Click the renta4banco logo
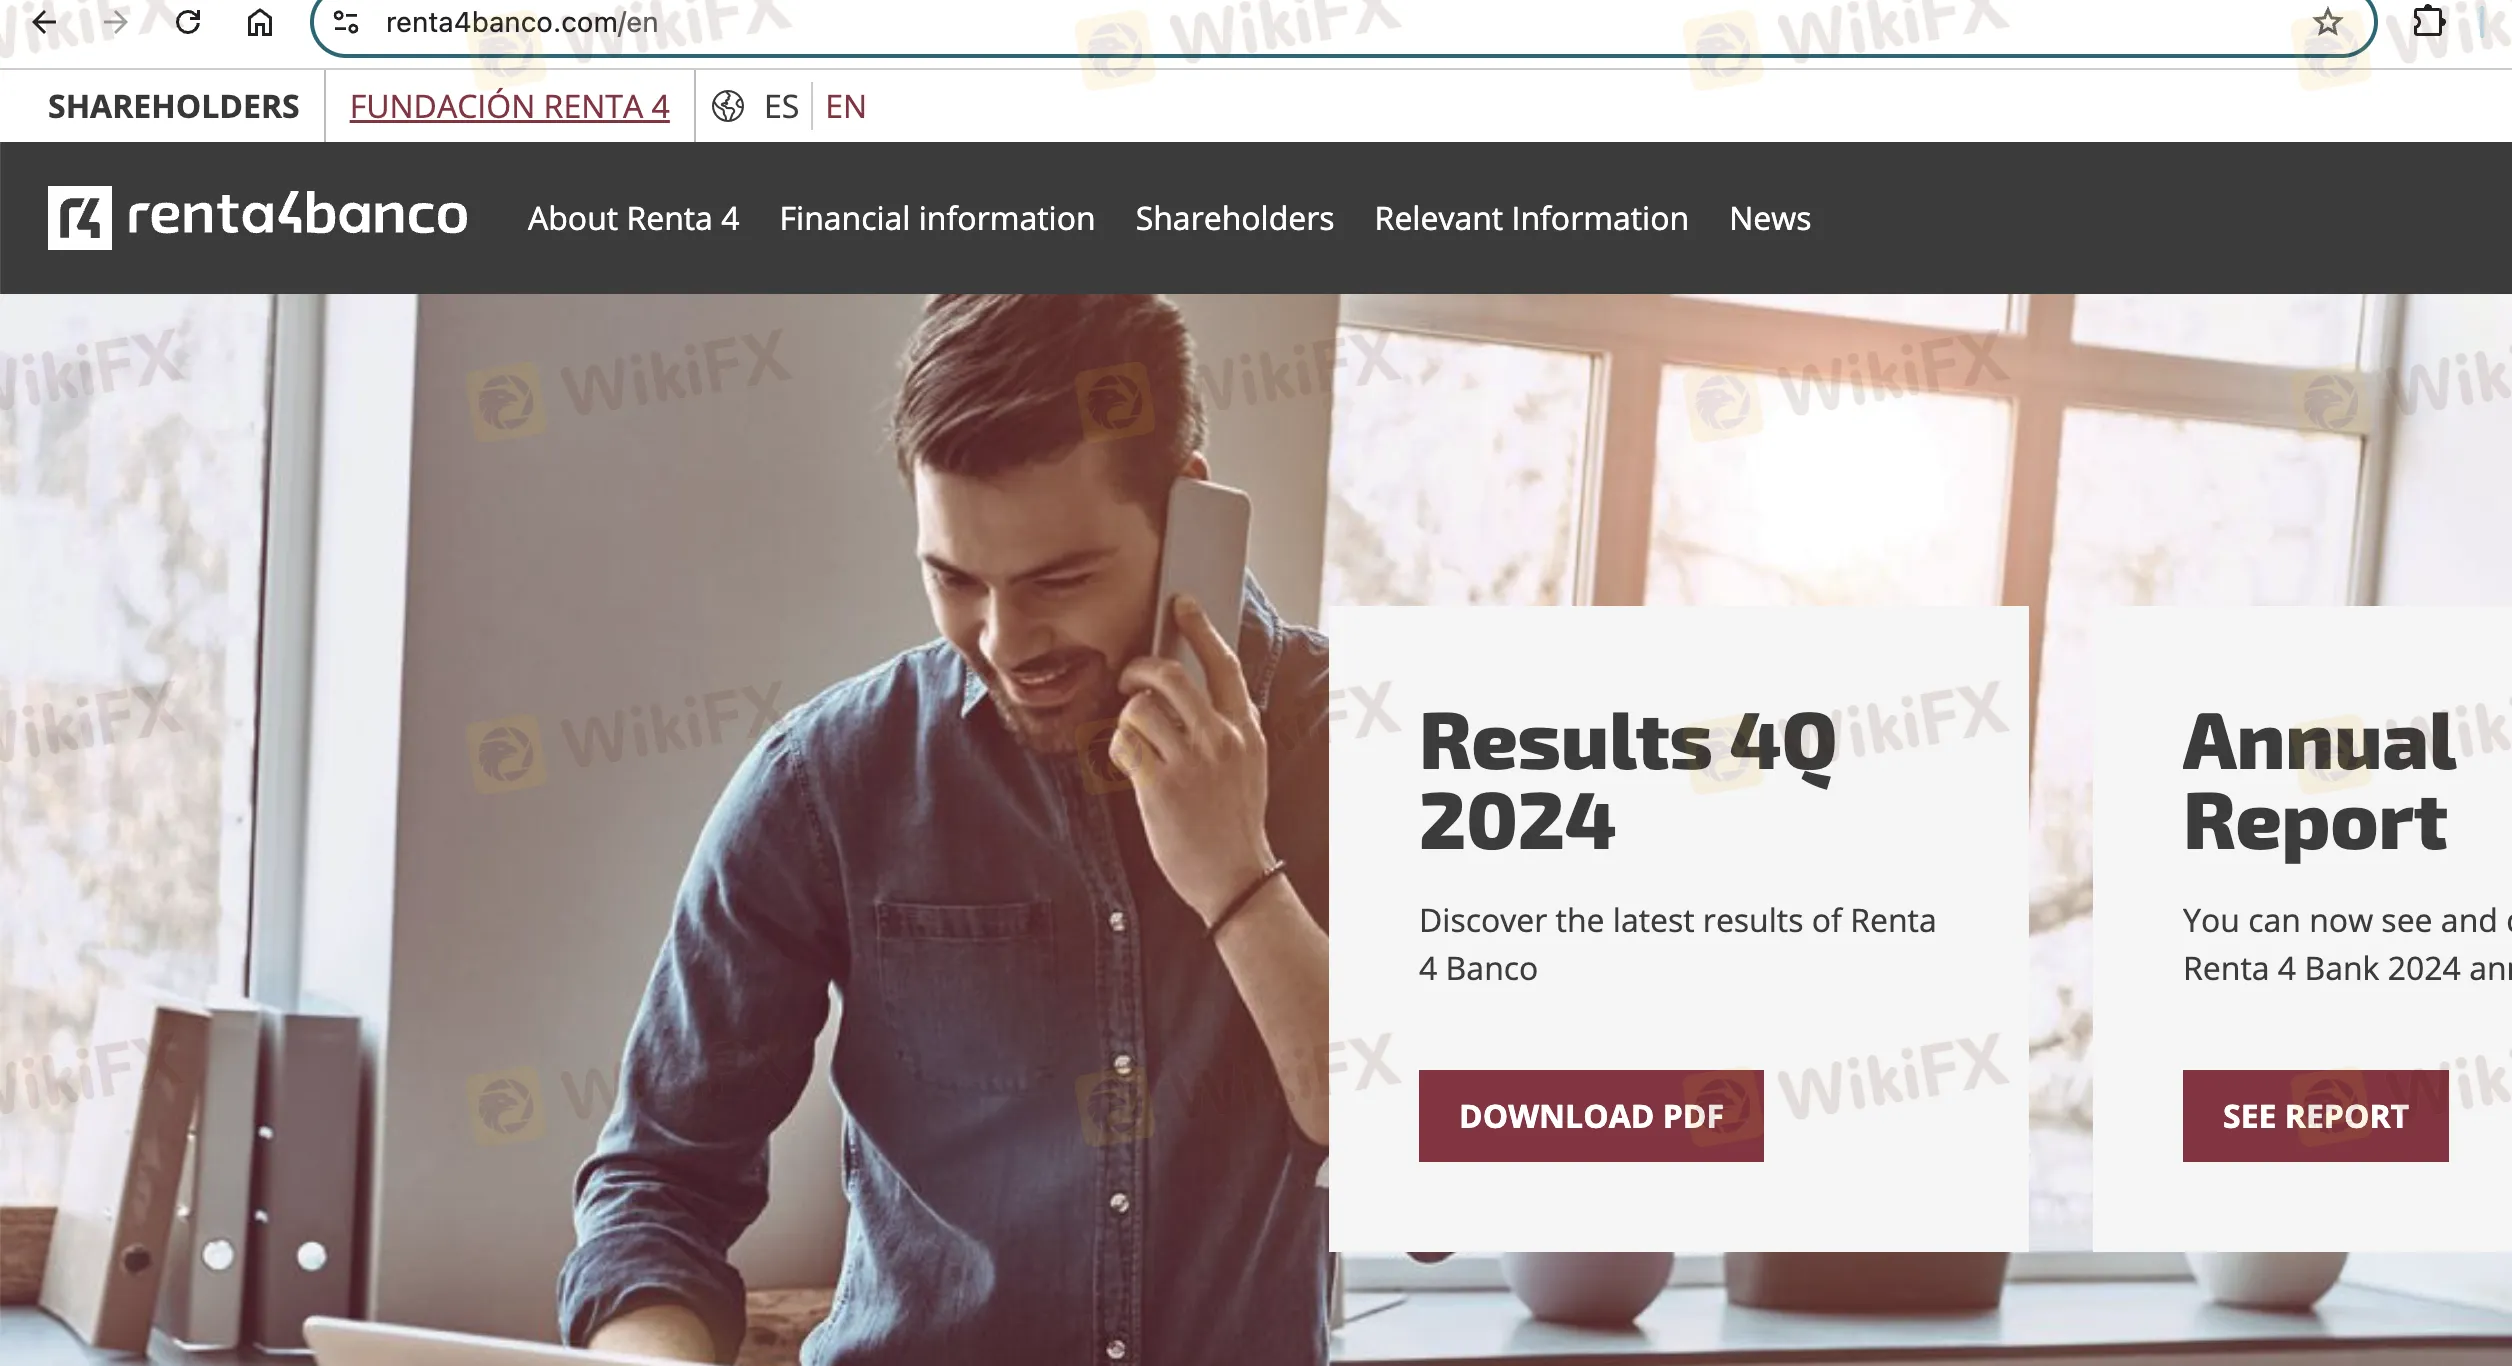Screen dimensions: 2512x1366 [x=258, y=217]
